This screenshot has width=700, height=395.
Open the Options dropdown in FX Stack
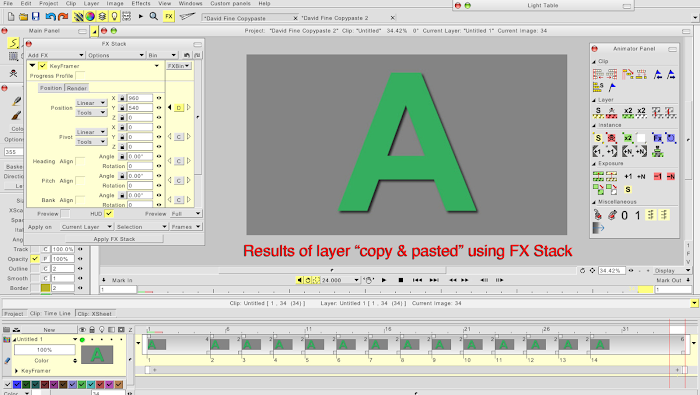[116, 55]
